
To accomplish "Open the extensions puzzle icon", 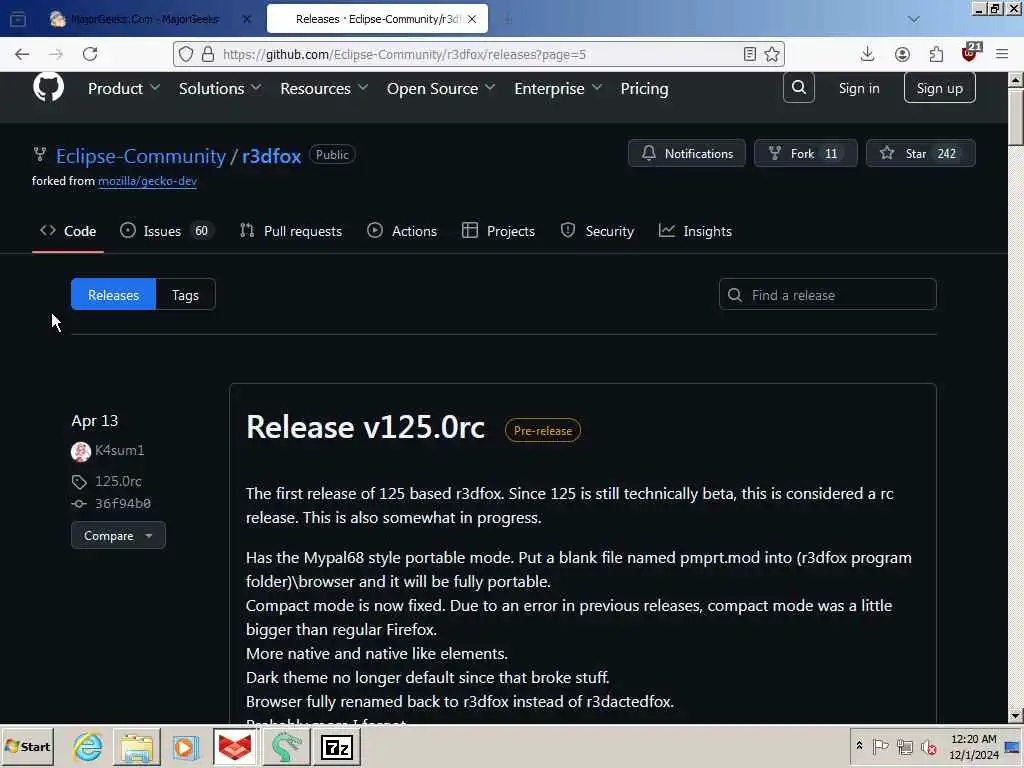I will tap(936, 54).
